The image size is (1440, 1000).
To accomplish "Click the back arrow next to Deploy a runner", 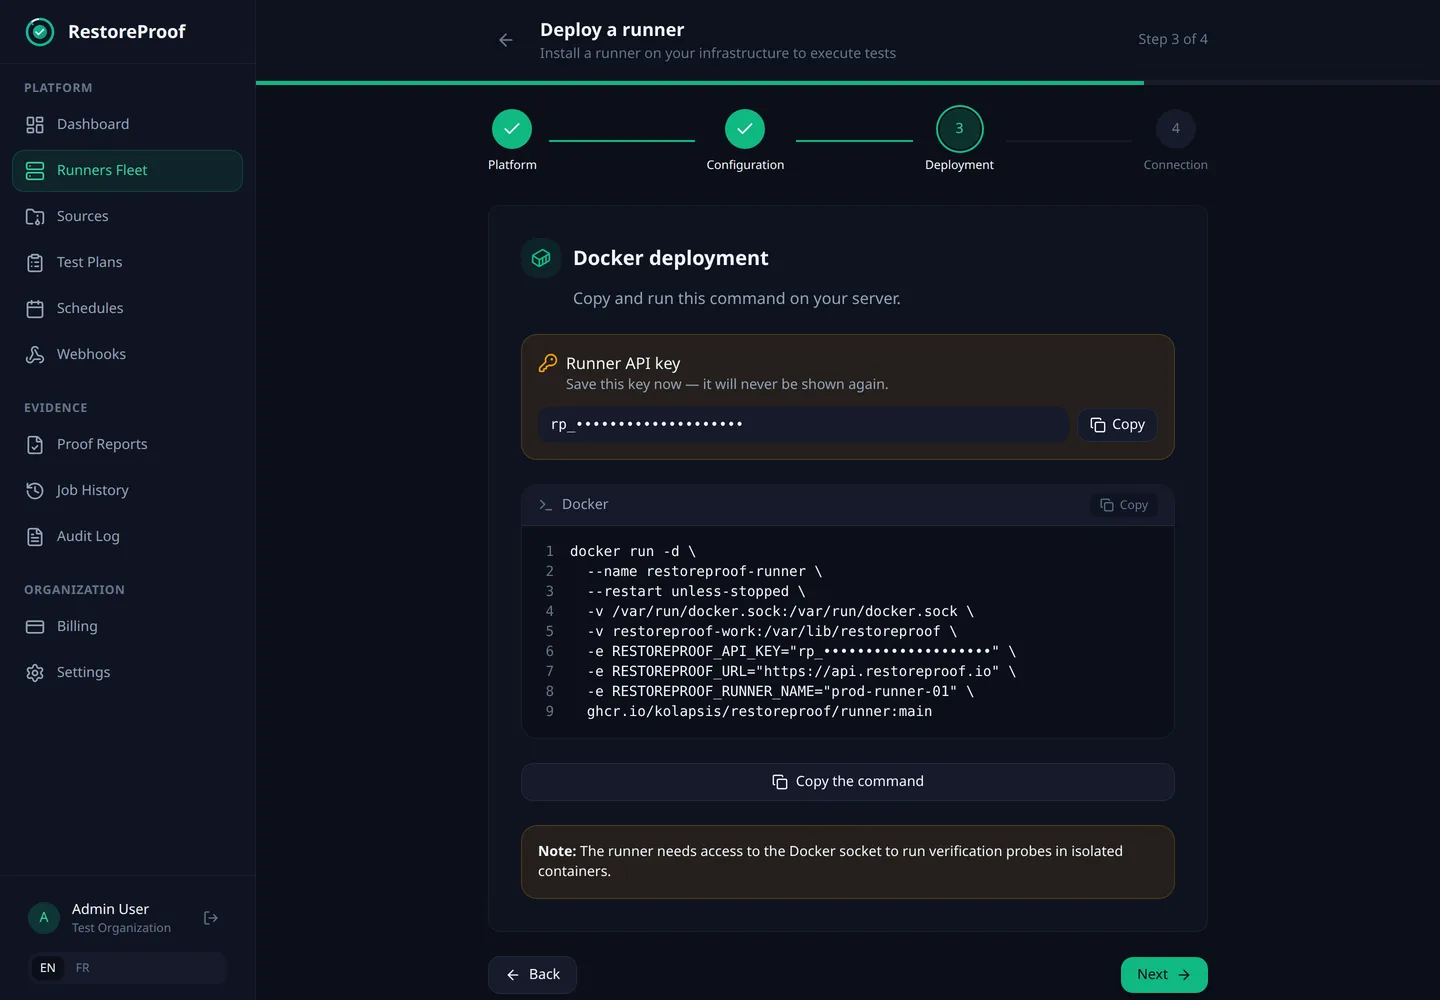I will click(x=506, y=40).
